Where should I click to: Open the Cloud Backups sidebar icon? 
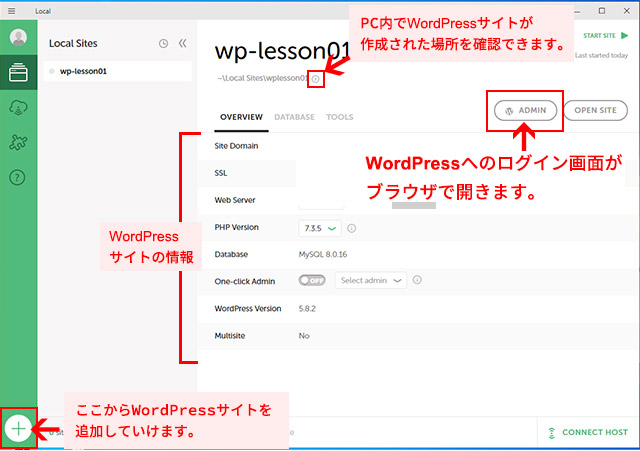[18, 108]
